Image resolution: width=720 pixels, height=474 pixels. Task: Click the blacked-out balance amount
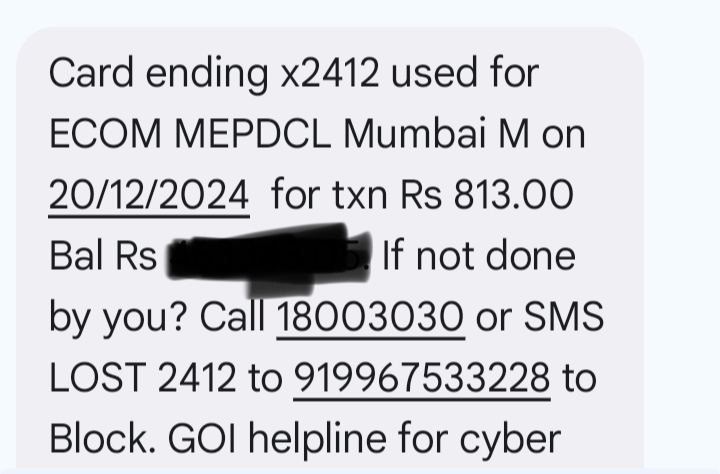pyautogui.click(x=270, y=259)
